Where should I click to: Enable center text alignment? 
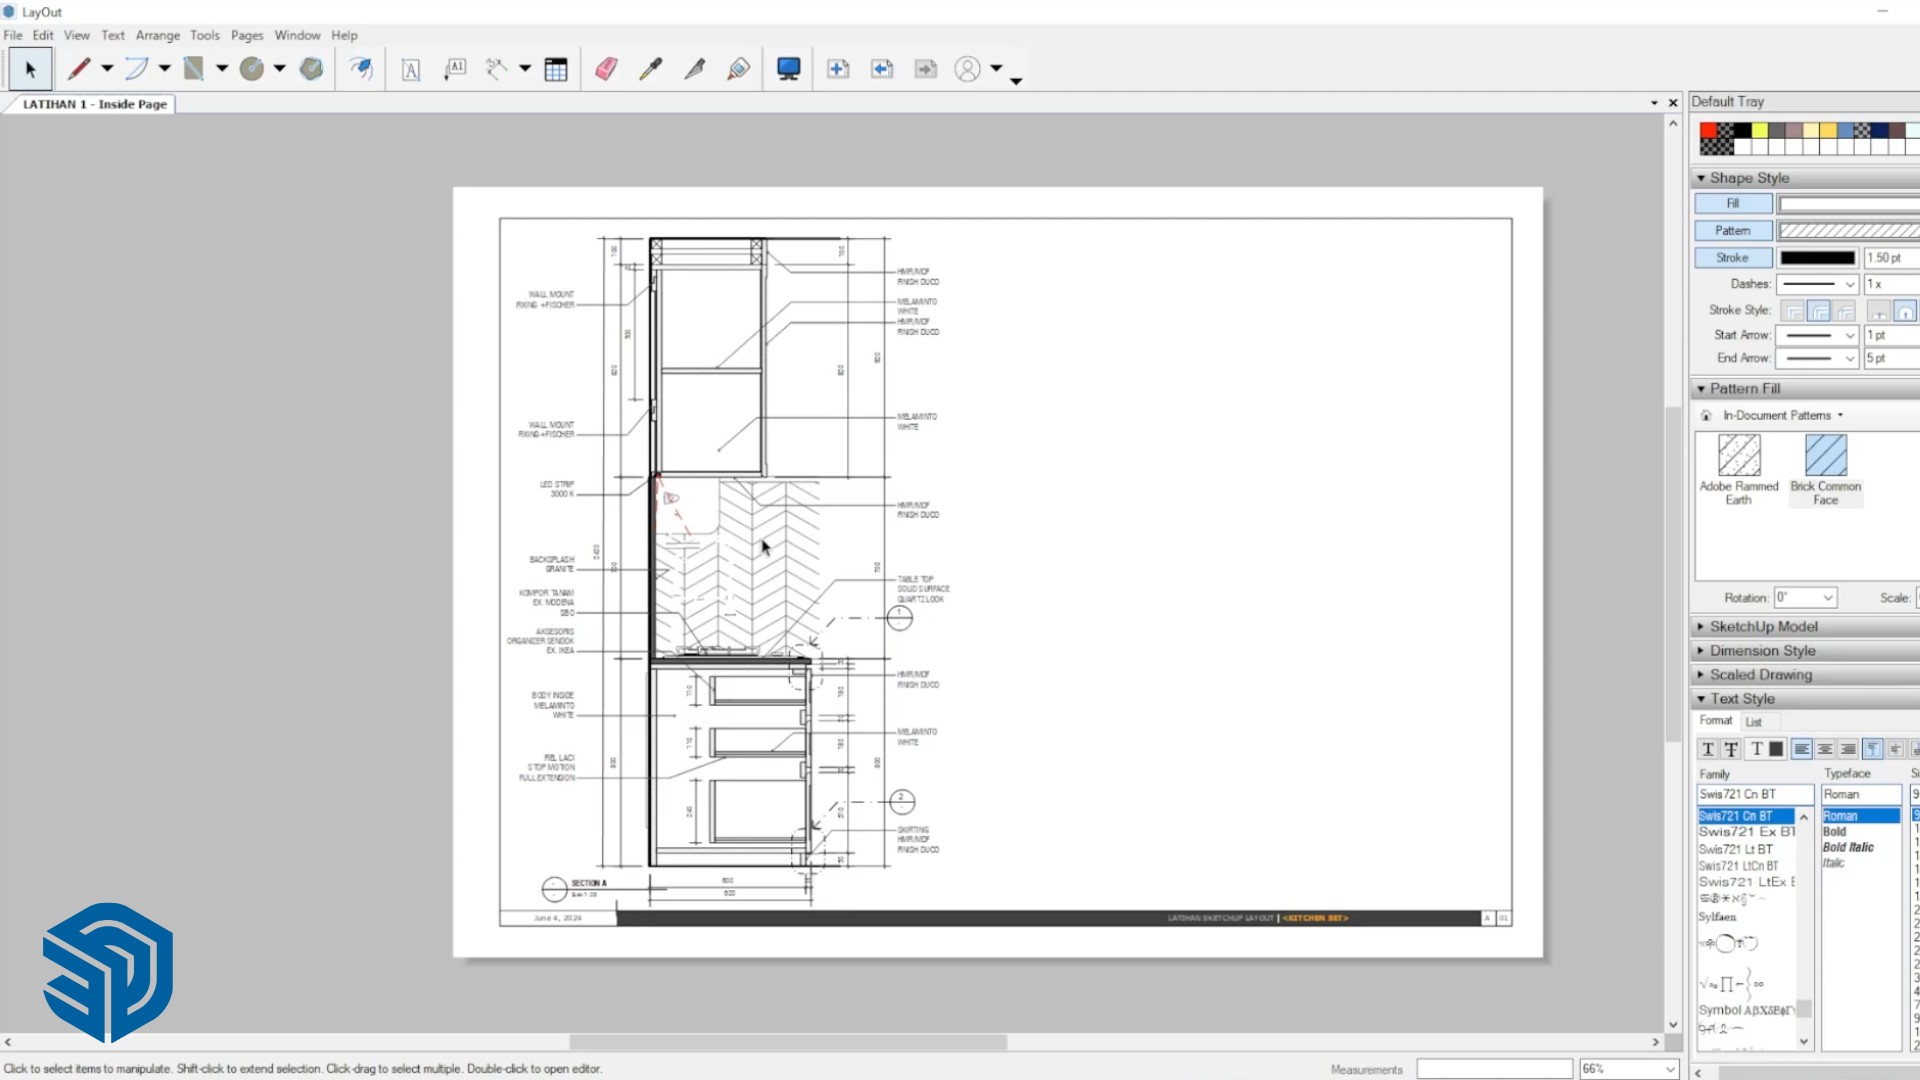point(1825,749)
